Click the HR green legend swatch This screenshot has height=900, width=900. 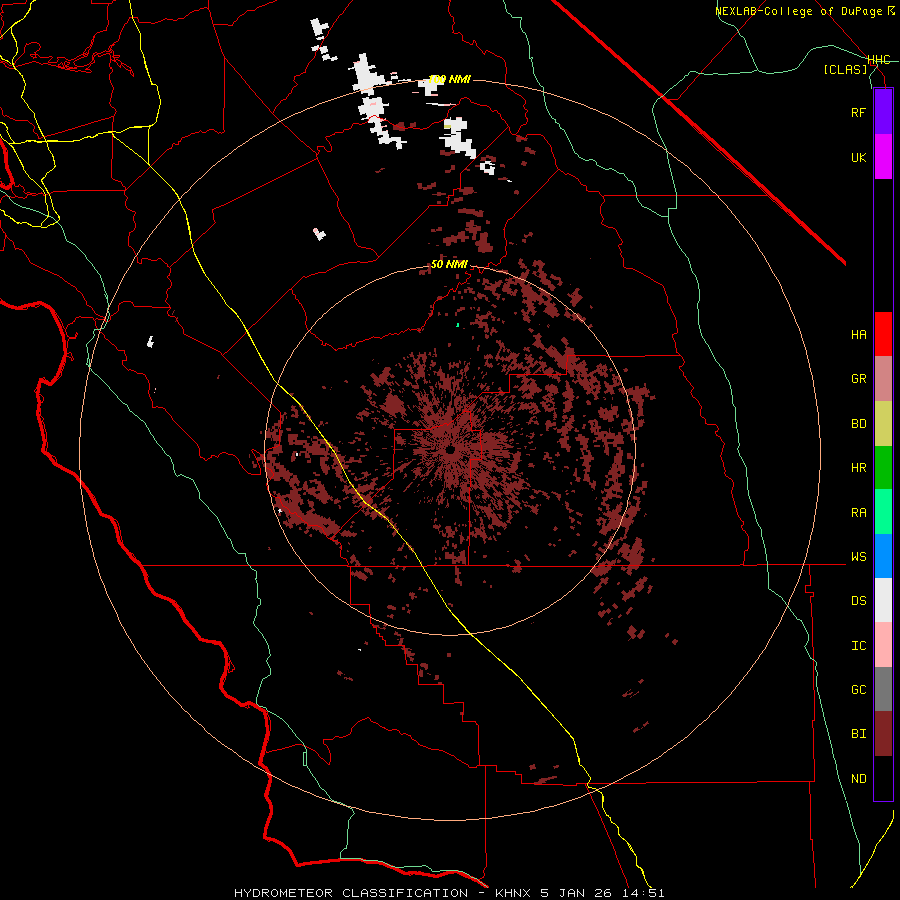point(883,468)
